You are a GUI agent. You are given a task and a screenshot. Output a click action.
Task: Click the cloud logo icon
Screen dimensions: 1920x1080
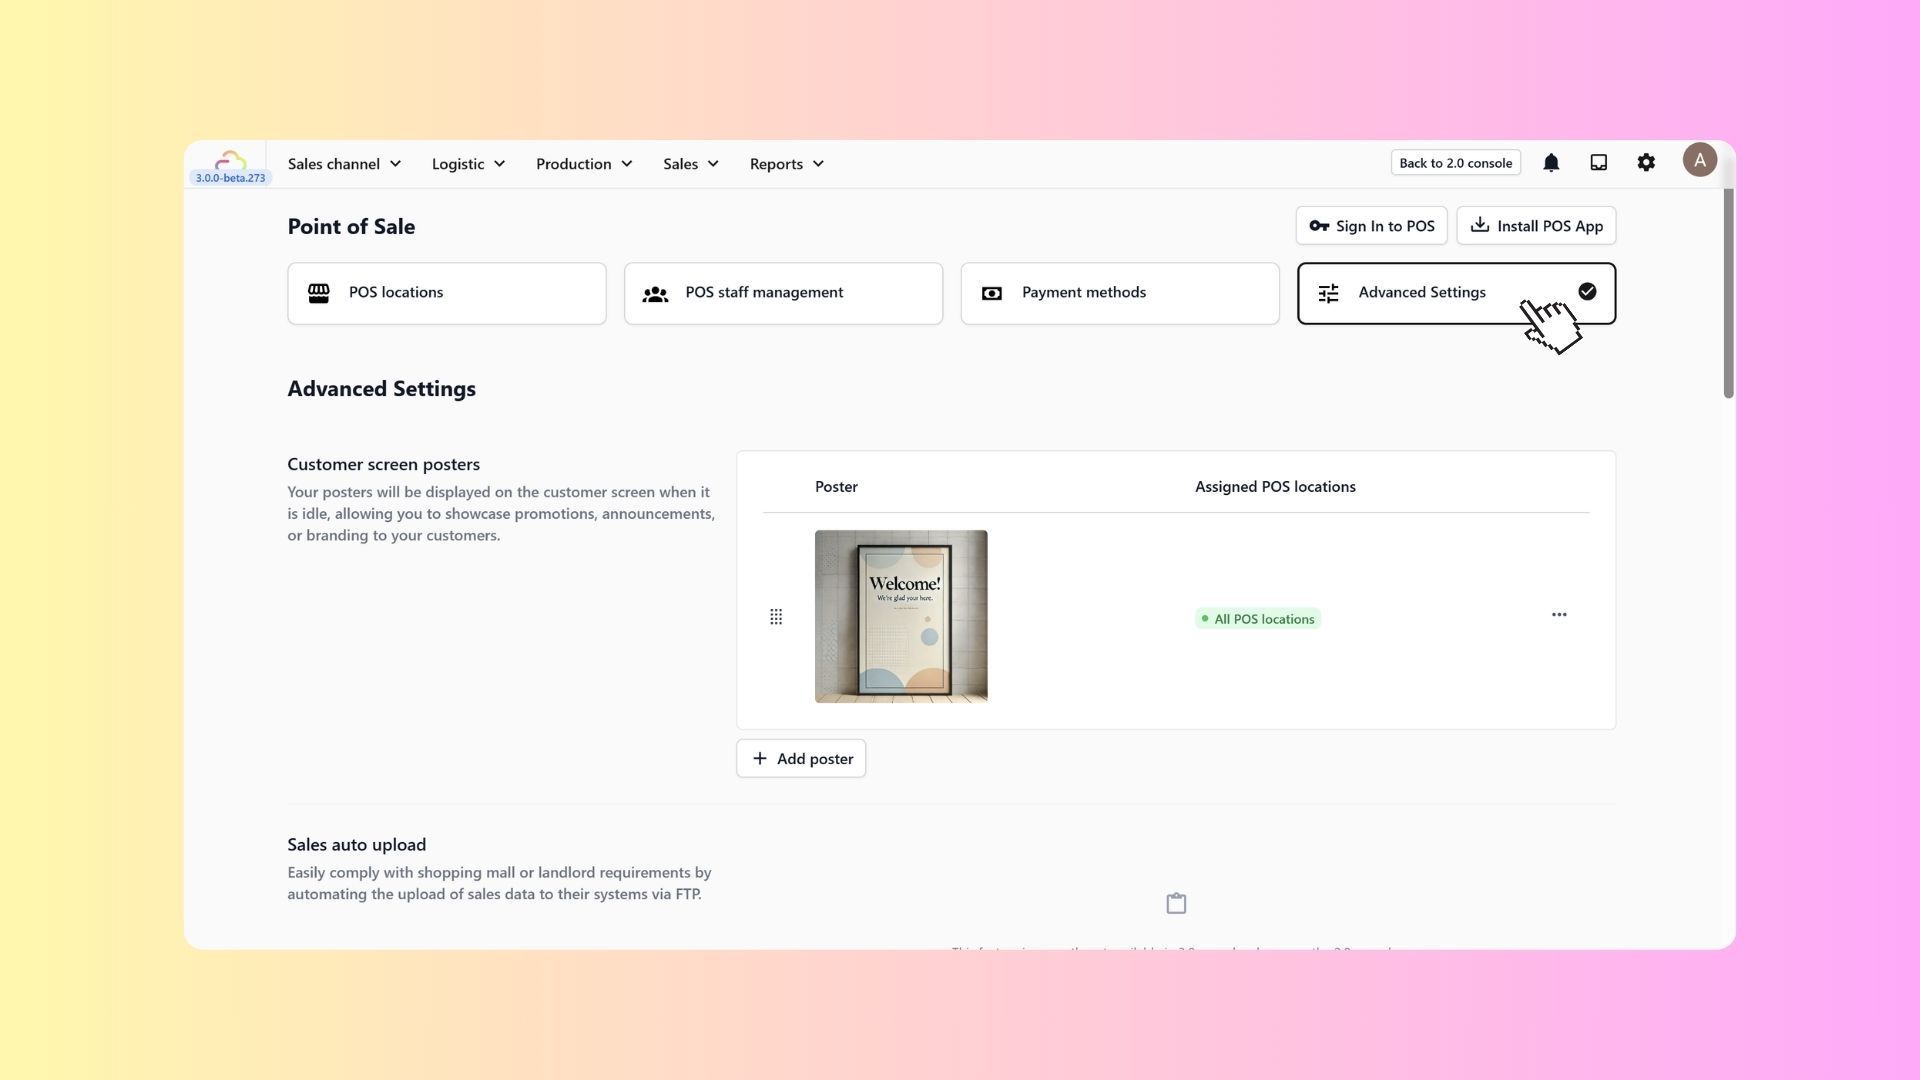(230, 160)
